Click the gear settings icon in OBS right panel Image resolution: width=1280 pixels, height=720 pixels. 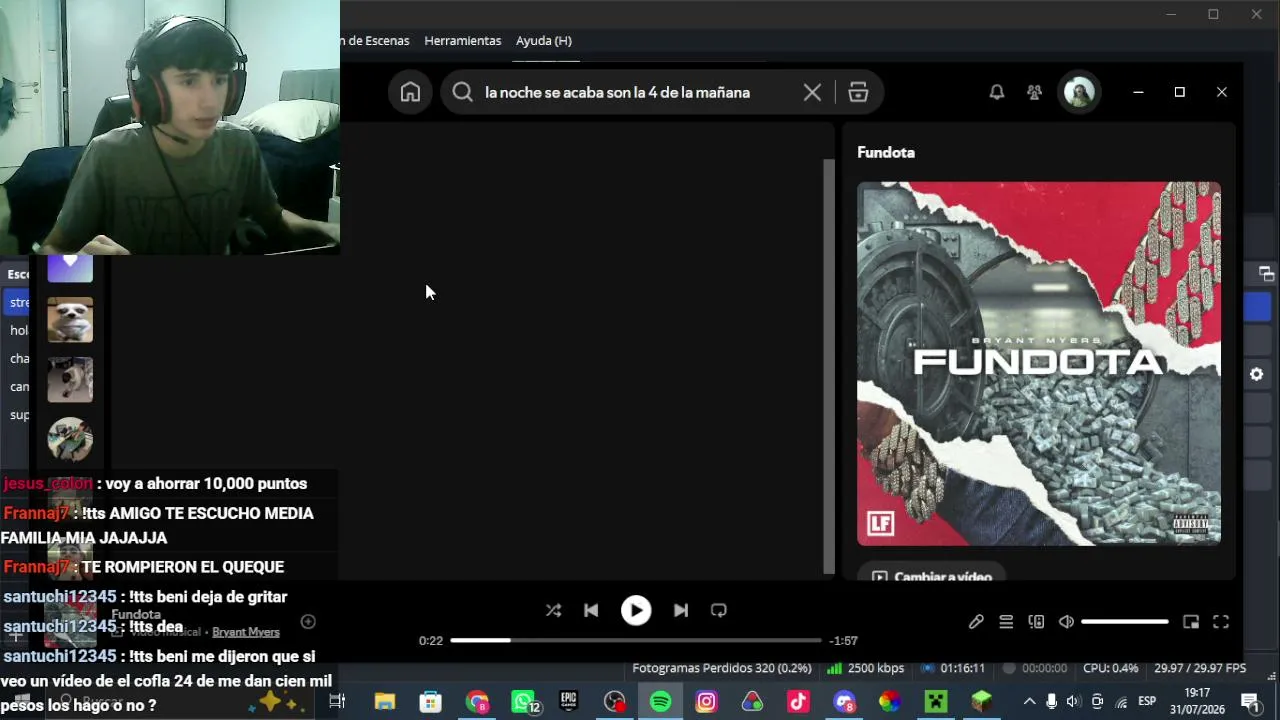click(x=1257, y=375)
